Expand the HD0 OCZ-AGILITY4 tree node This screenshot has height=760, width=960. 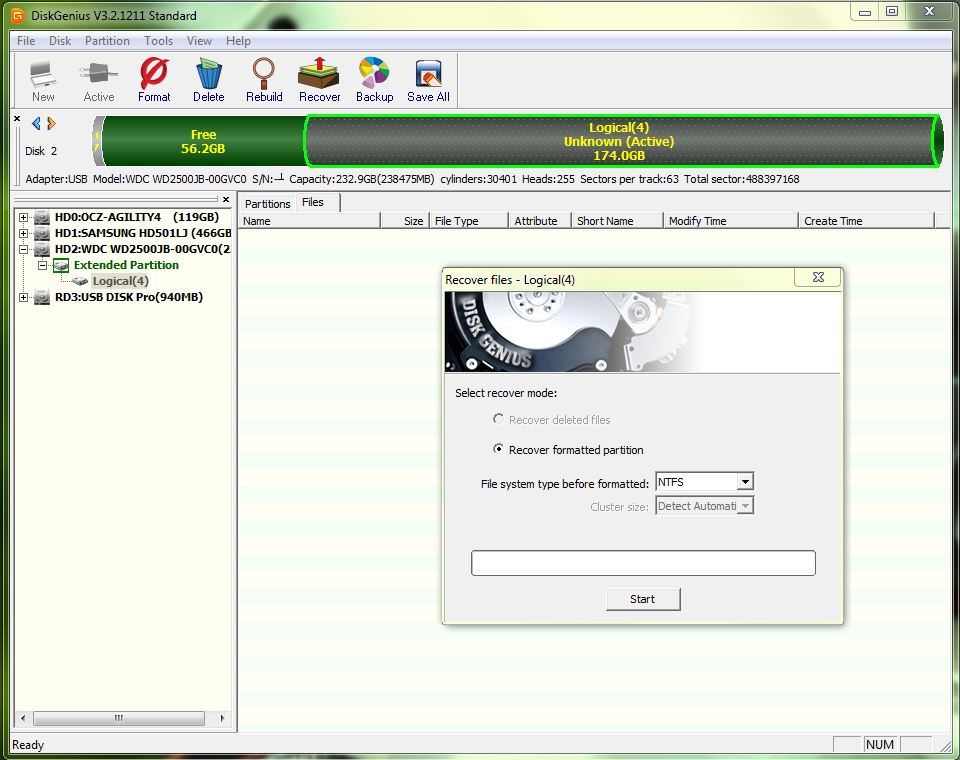[23, 217]
